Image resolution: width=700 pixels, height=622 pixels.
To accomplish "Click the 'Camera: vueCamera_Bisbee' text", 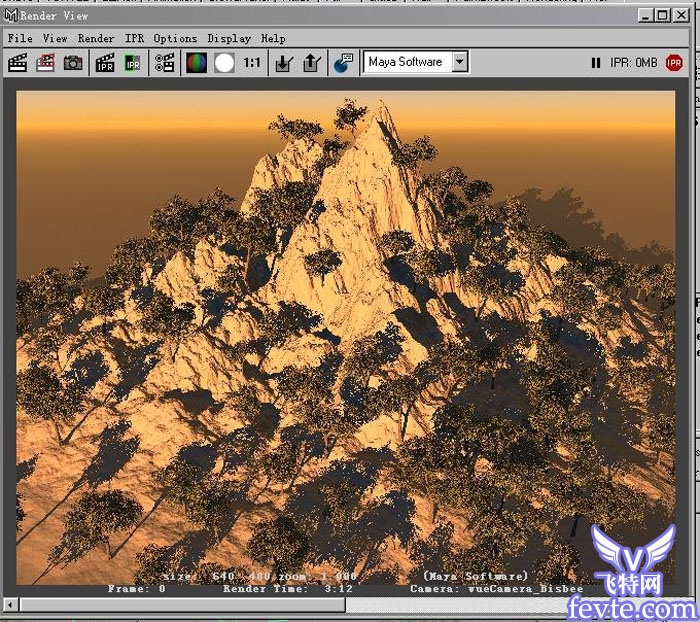I will click(496, 589).
